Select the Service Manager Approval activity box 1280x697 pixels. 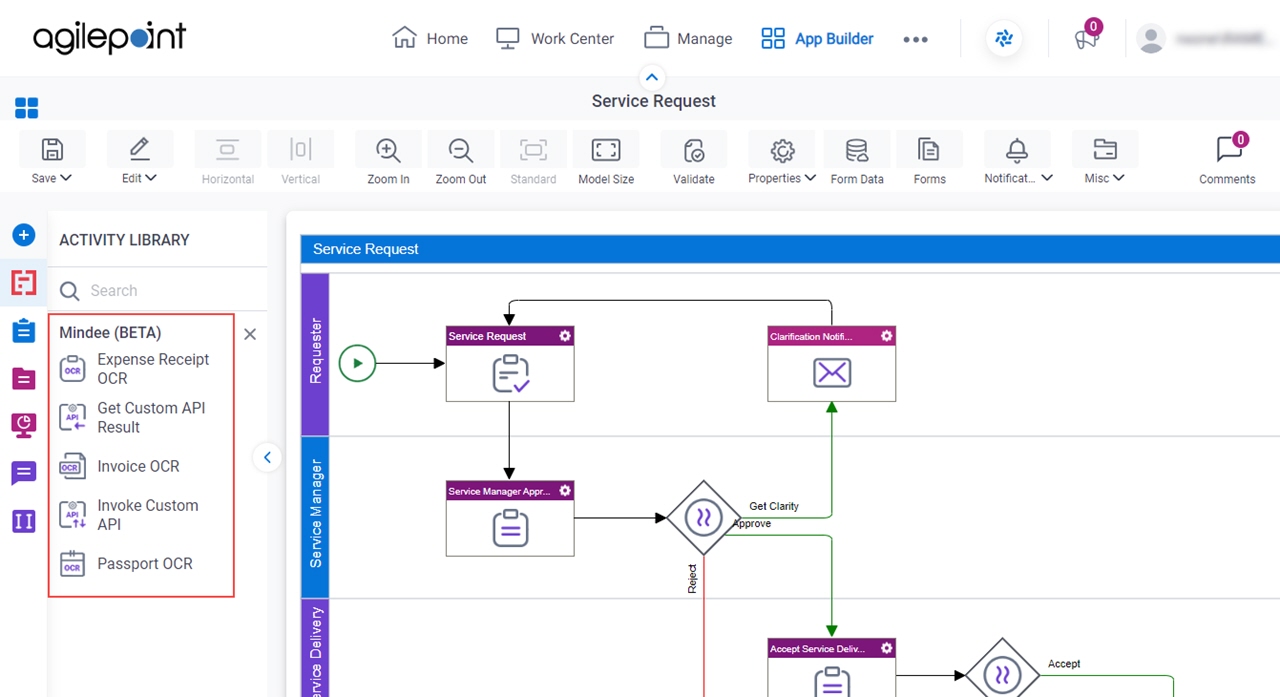pos(510,519)
